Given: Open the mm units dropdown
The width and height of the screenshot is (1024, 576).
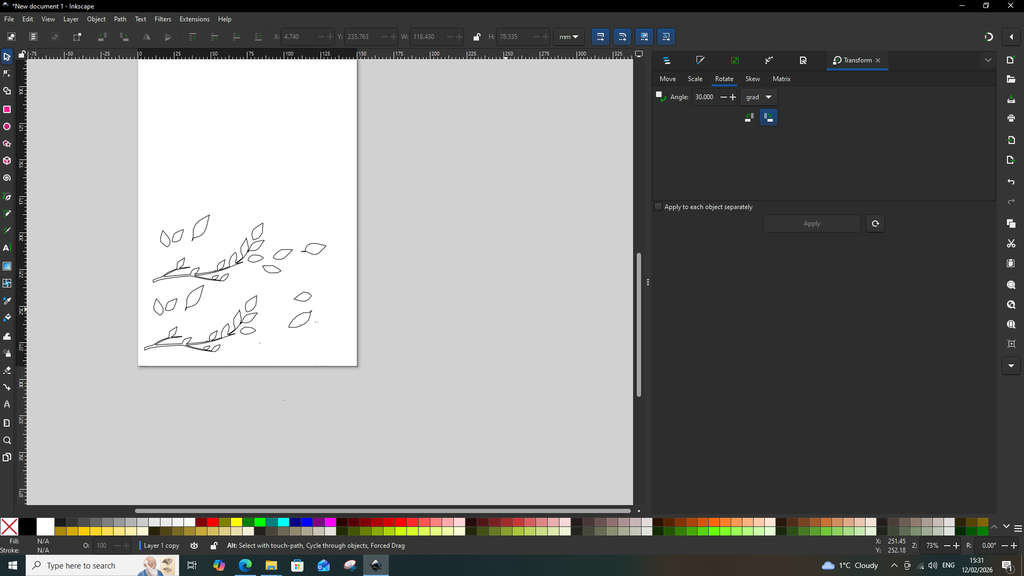Looking at the screenshot, I should coord(569,37).
